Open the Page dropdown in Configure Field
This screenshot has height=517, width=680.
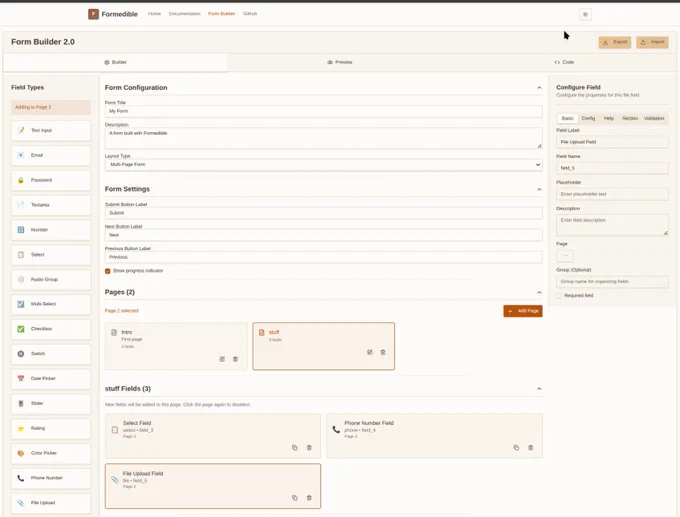[565, 256]
